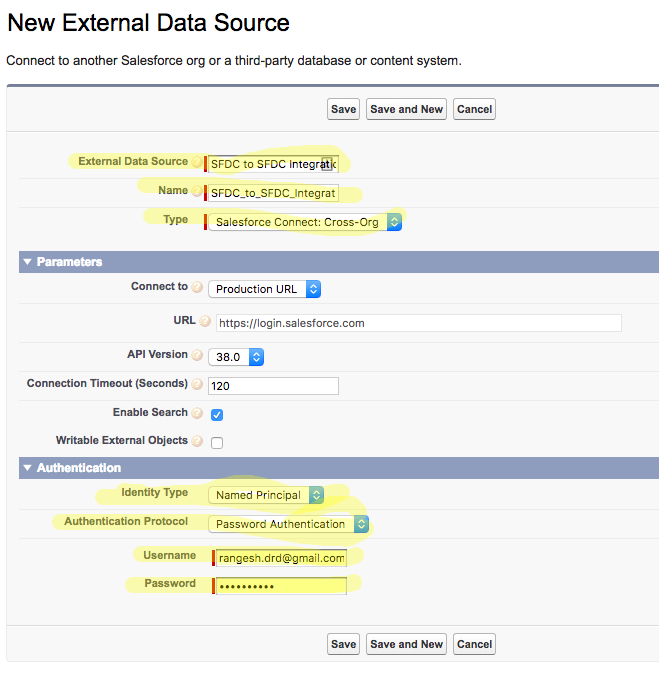This screenshot has height=689, width=659.
Task: Click the Username field
Action: [x=281, y=558]
